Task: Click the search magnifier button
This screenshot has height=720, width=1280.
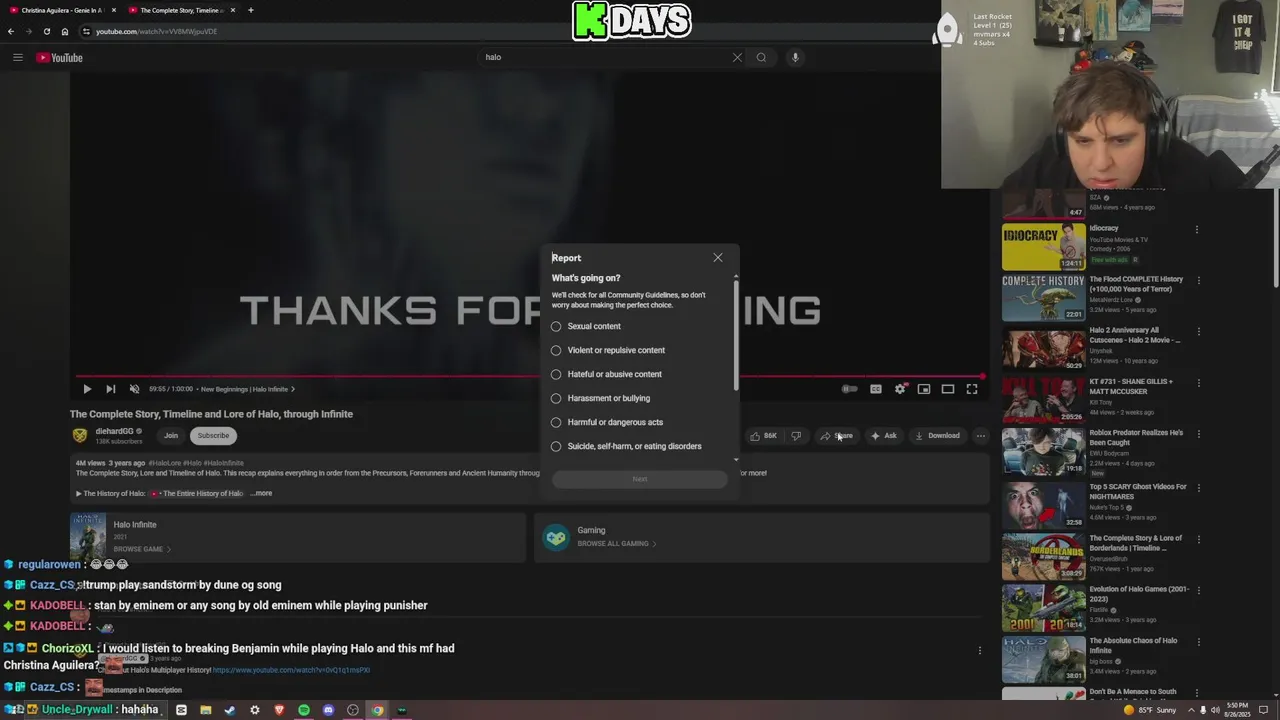Action: click(x=761, y=57)
